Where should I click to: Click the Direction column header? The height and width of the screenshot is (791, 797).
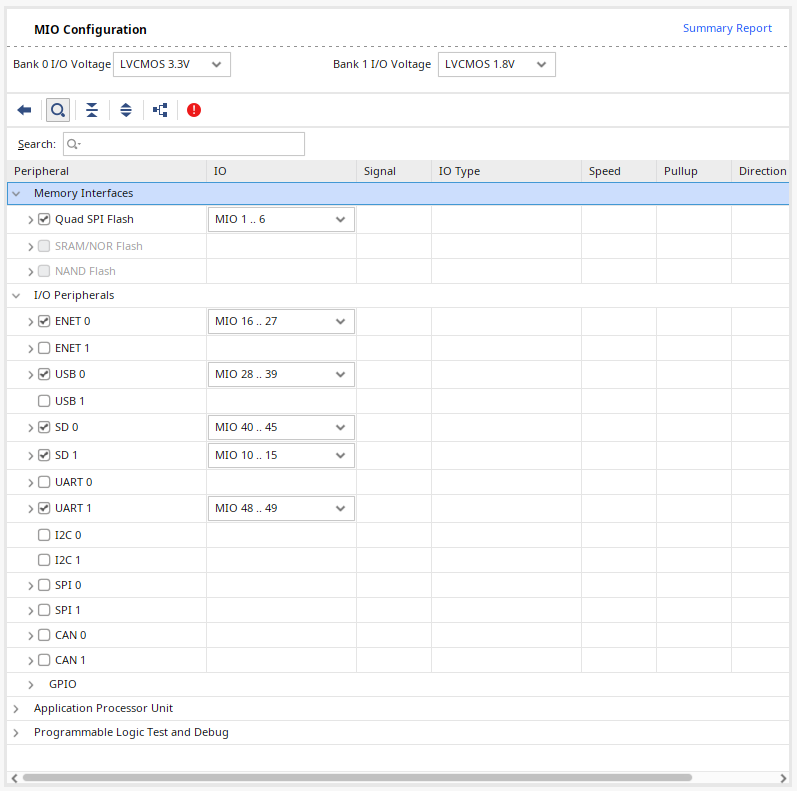(x=760, y=171)
